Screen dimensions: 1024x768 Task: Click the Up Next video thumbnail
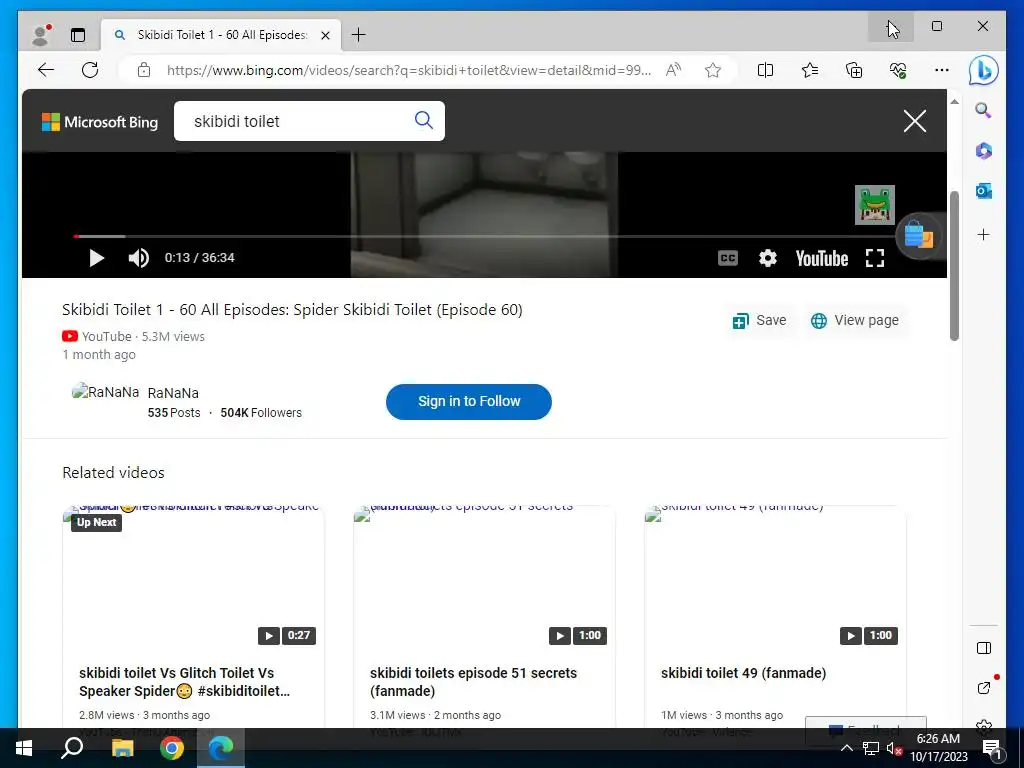193,578
